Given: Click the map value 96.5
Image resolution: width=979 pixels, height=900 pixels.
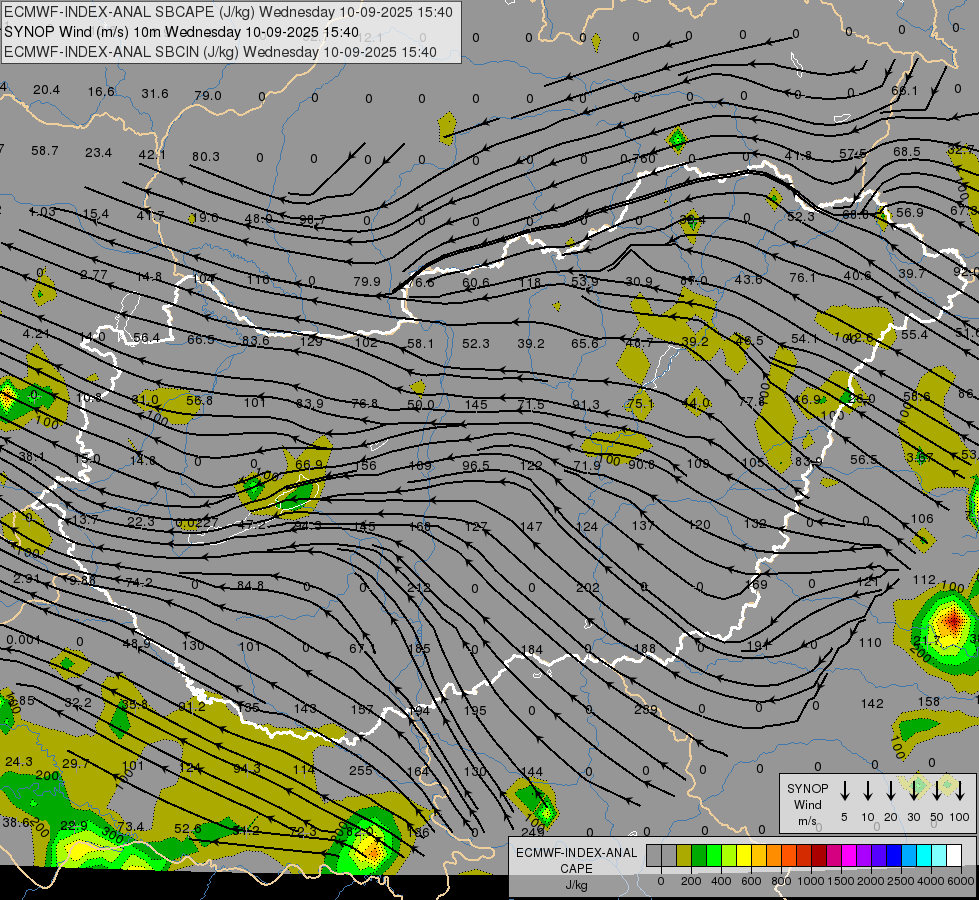Looking at the screenshot, I should pyautogui.click(x=476, y=466).
